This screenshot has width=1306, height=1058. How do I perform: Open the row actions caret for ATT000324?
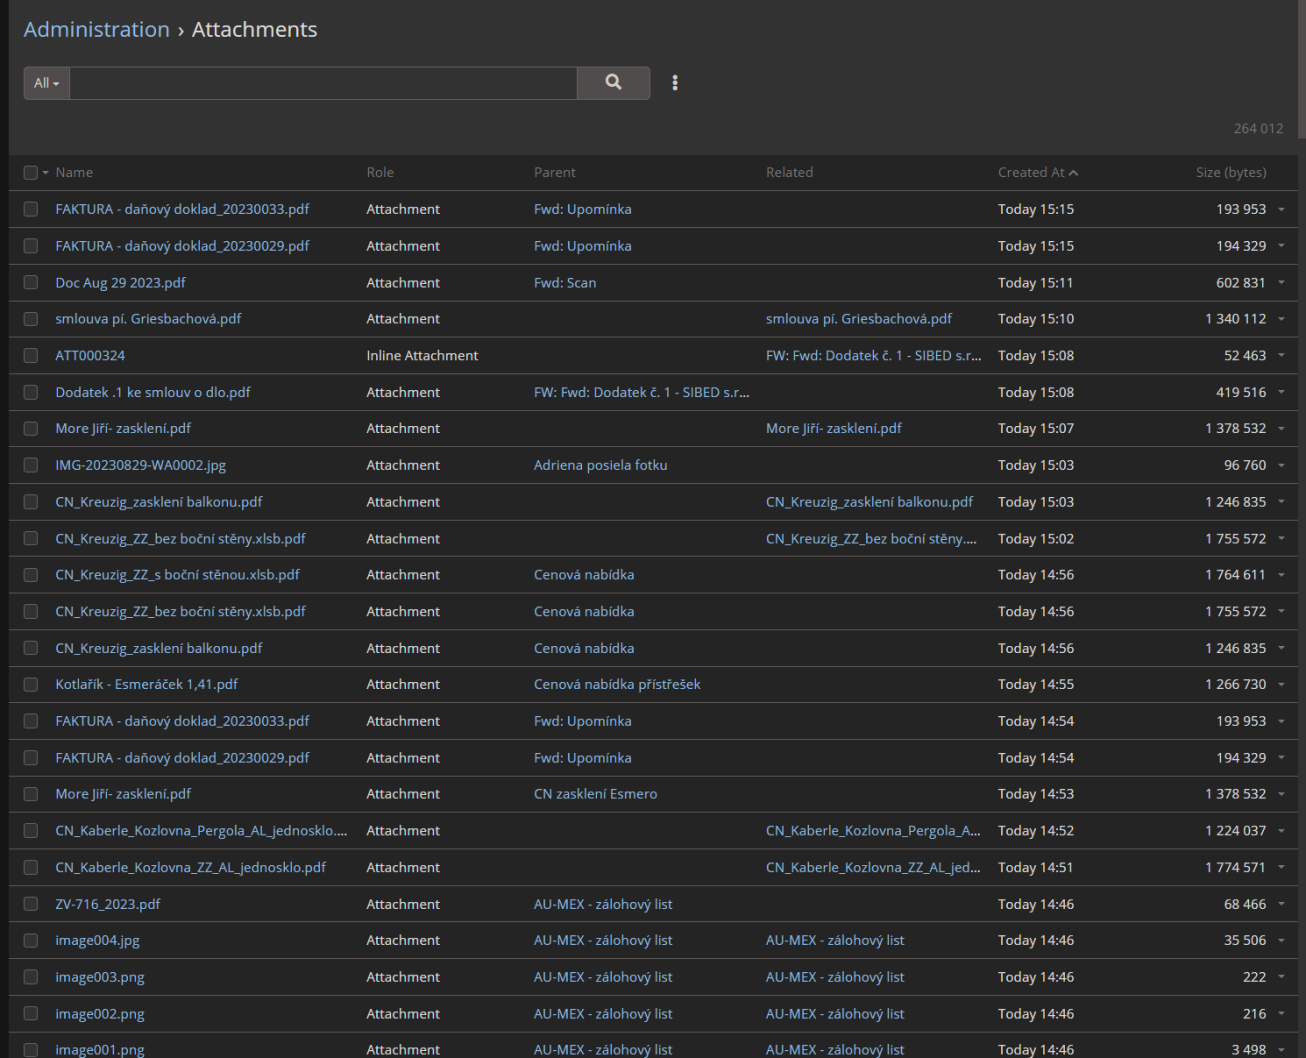pyautogui.click(x=1281, y=356)
